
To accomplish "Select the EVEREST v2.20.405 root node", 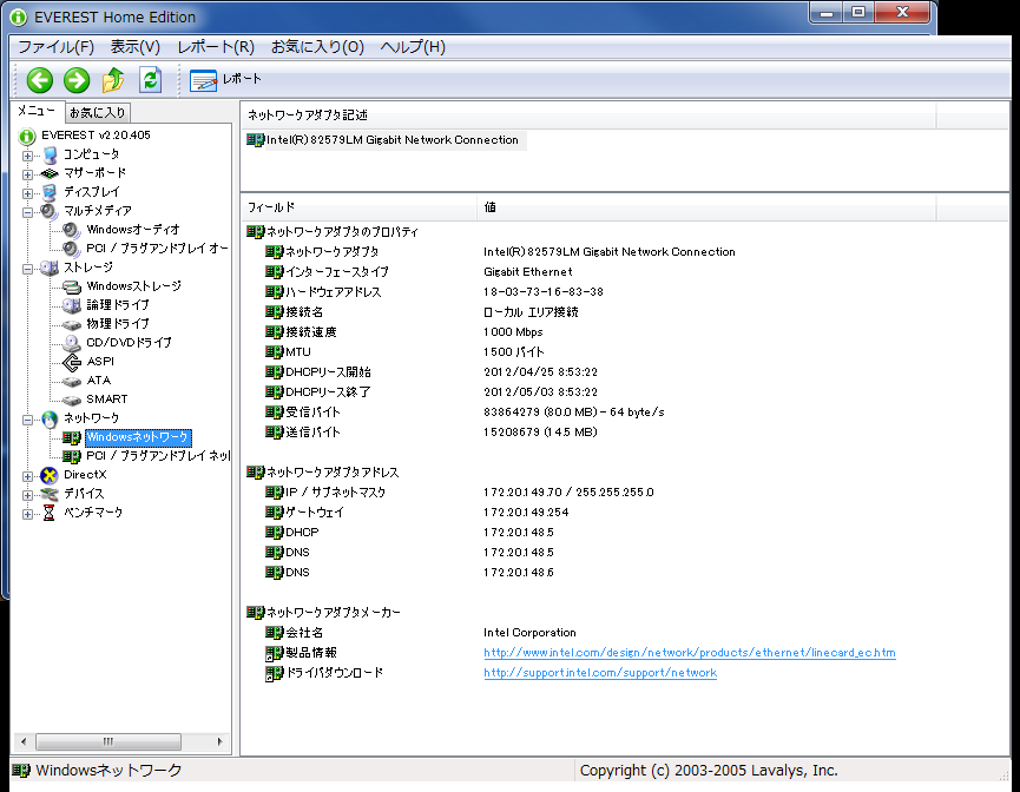I will (x=96, y=135).
